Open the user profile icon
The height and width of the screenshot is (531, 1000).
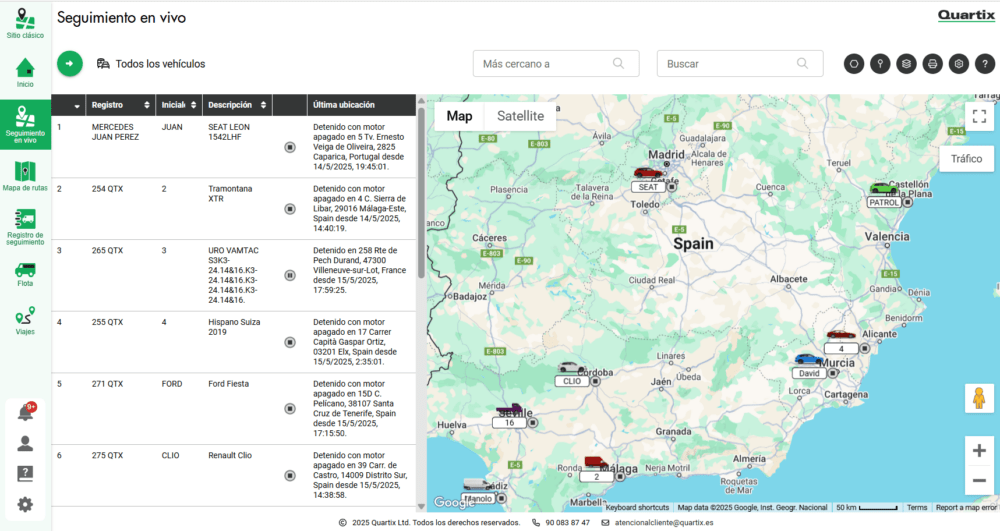25,444
